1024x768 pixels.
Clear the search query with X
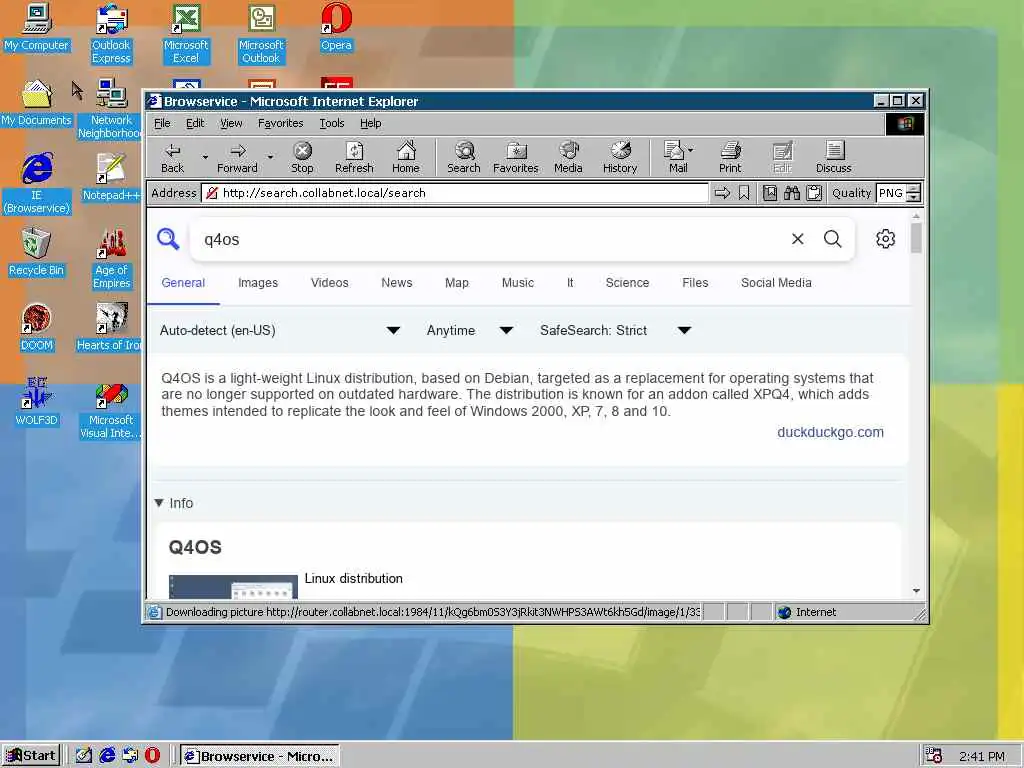(797, 239)
